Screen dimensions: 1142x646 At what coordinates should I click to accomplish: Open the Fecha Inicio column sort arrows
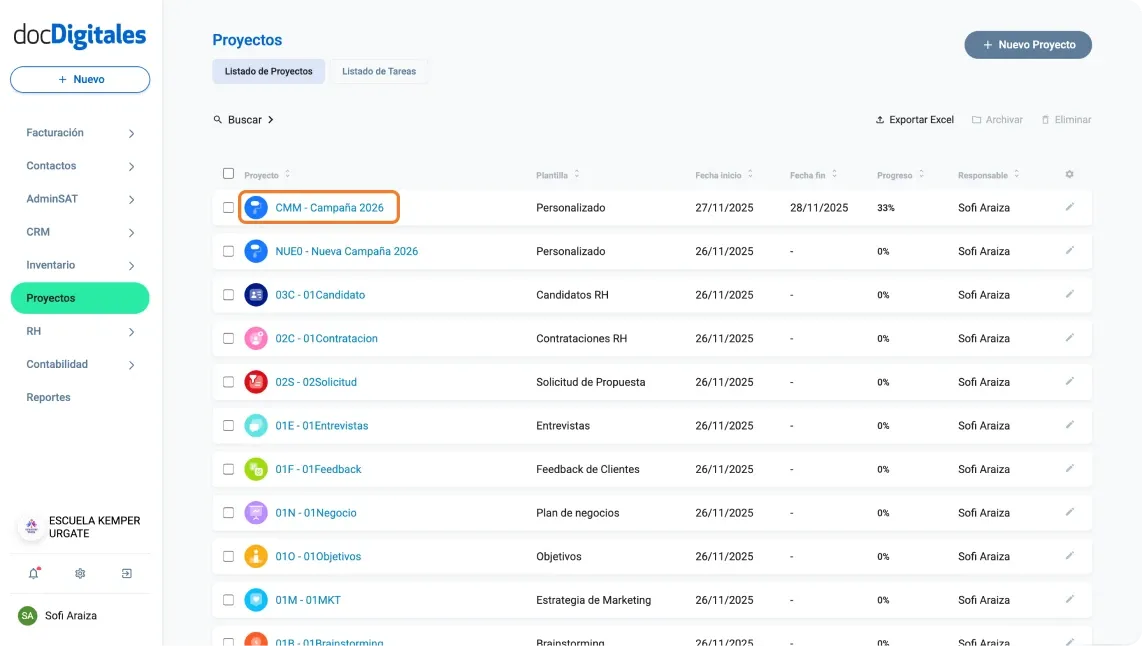click(751, 174)
